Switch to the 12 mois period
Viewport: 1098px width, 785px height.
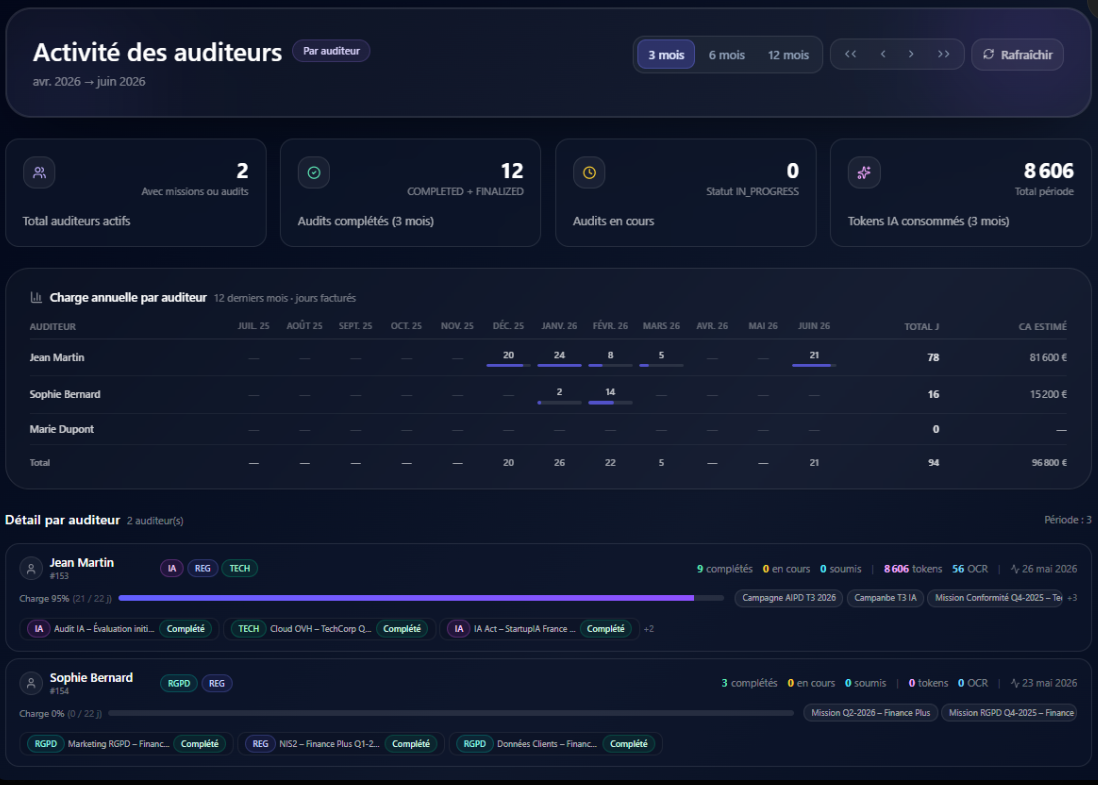coord(788,55)
